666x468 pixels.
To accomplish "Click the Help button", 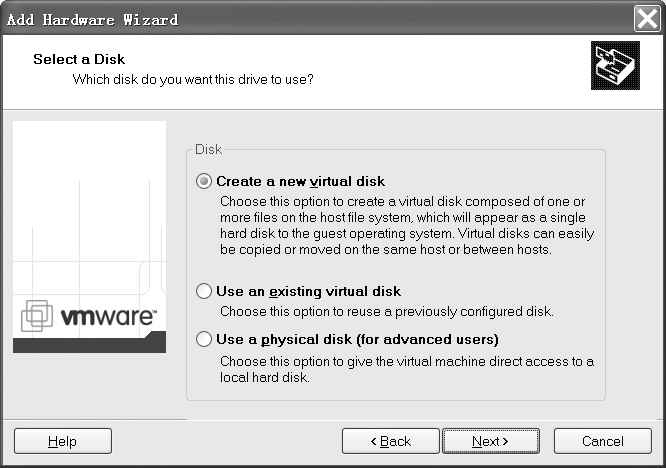I will pyautogui.click(x=62, y=441).
